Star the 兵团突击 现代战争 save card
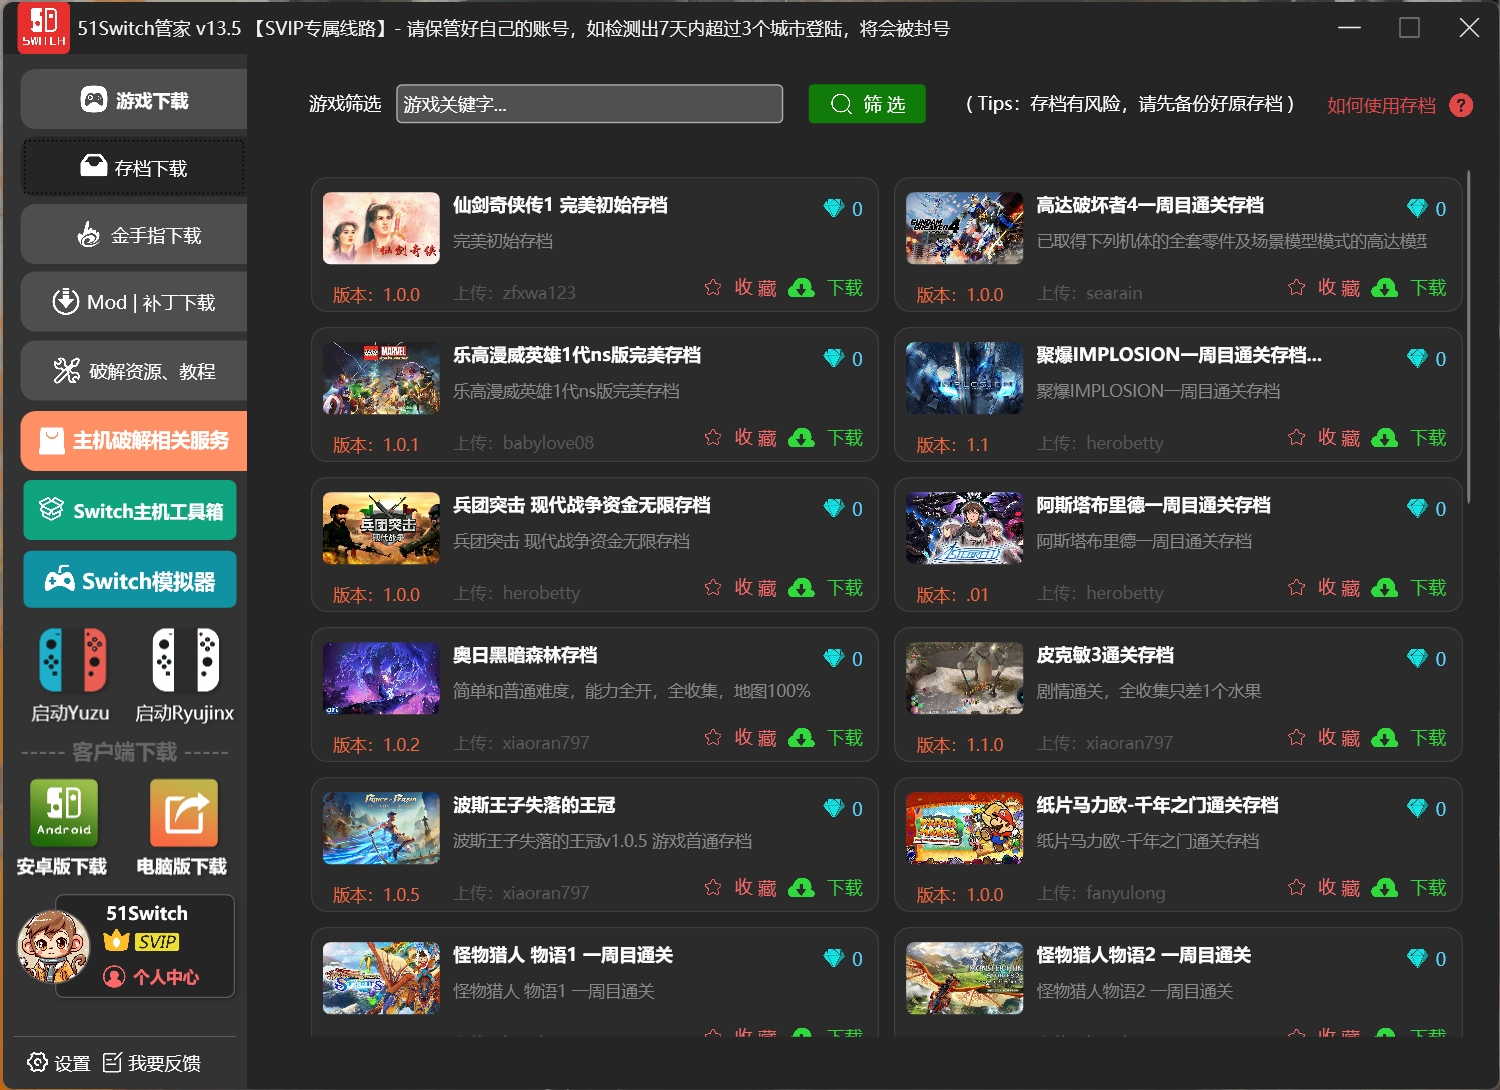This screenshot has width=1500, height=1090. pyautogui.click(x=713, y=588)
